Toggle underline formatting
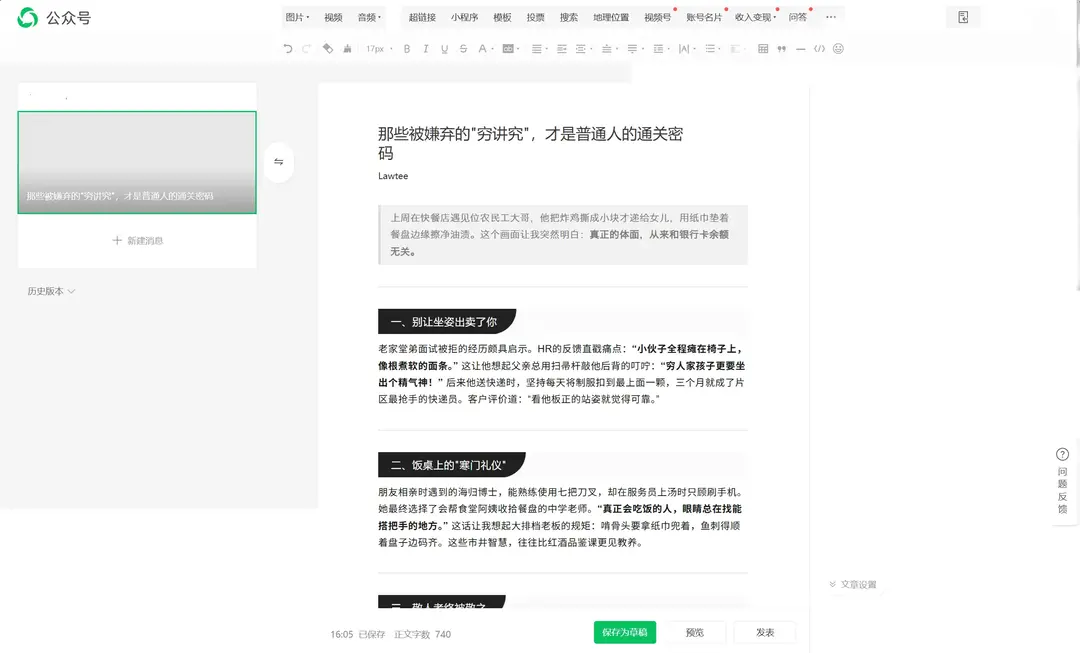 pos(444,48)
